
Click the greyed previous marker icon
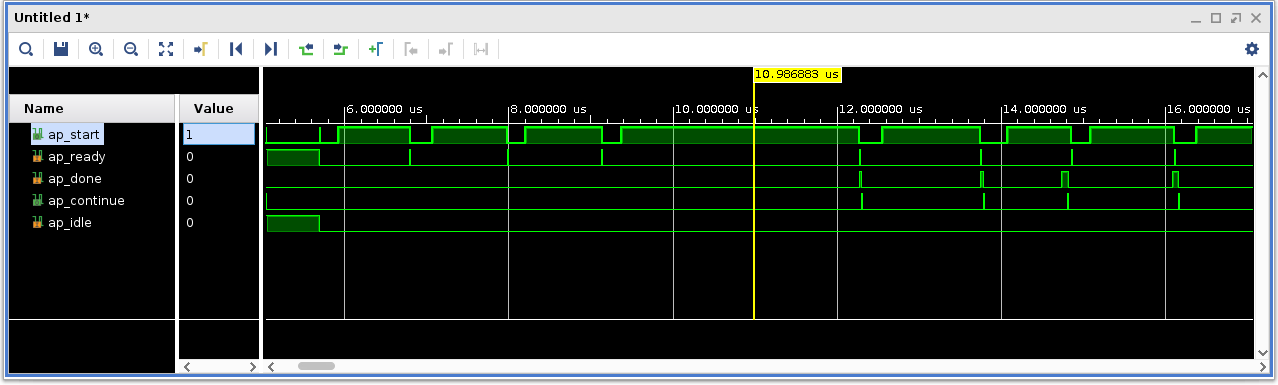[411, 48]
